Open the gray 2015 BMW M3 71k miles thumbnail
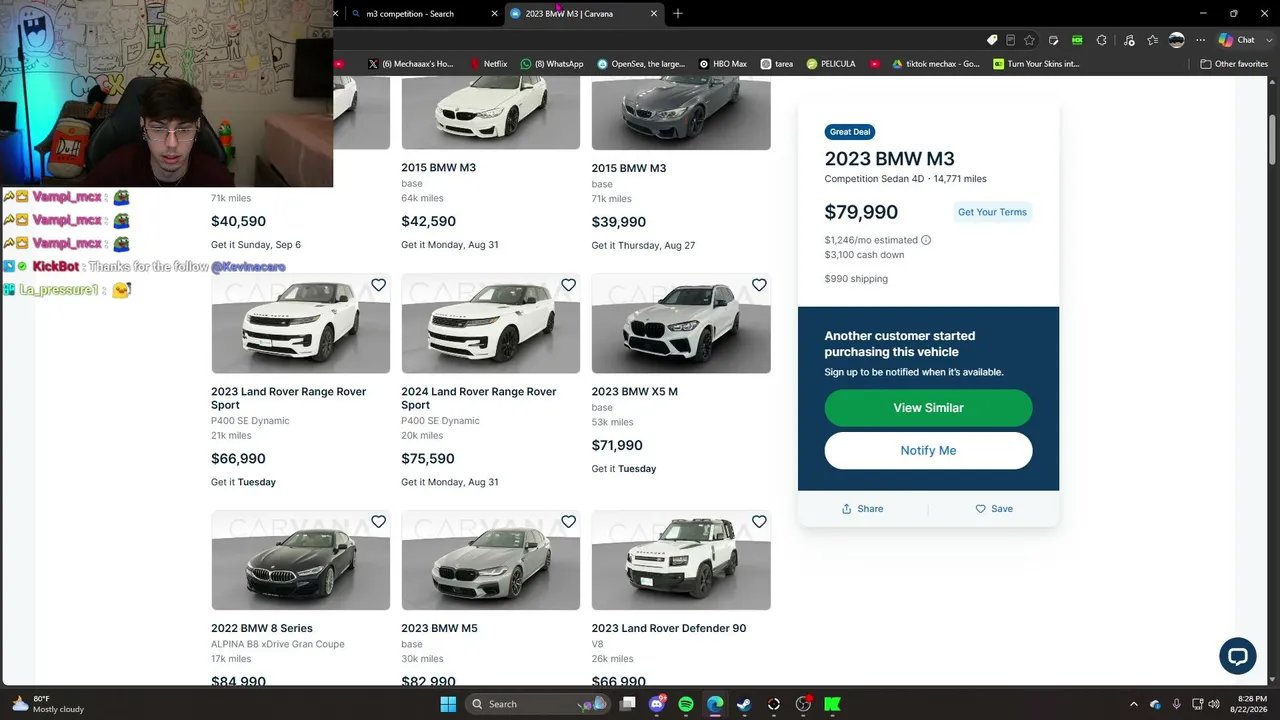 (x=681, y=113)
